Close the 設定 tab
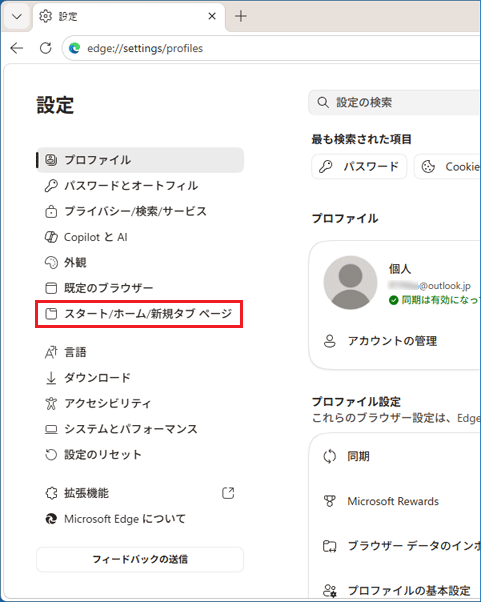This screenshot has width=481, height=602. coord(212,16)
